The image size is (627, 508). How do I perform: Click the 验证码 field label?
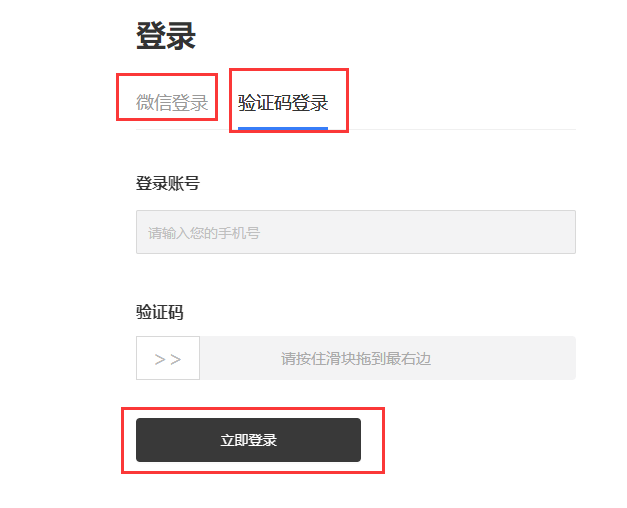click(x=160, y=312)
